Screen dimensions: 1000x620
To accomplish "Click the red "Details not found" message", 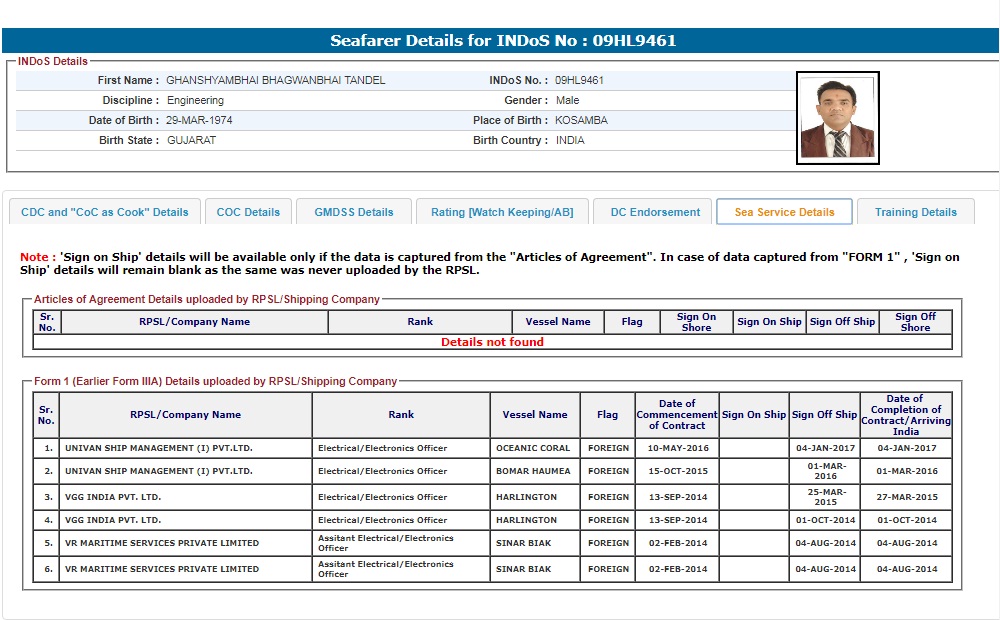I will click(492, 342).
